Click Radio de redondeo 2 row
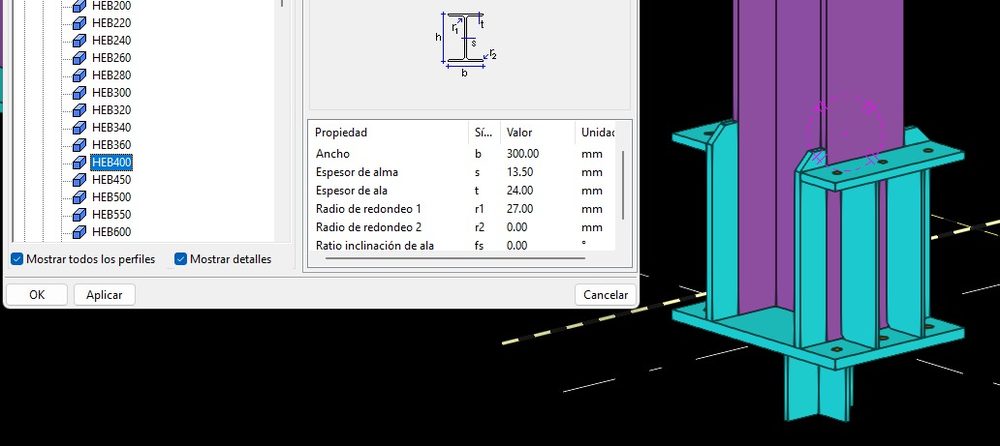Viewport: 1000px width, 446px height. [x=462, y=227]
